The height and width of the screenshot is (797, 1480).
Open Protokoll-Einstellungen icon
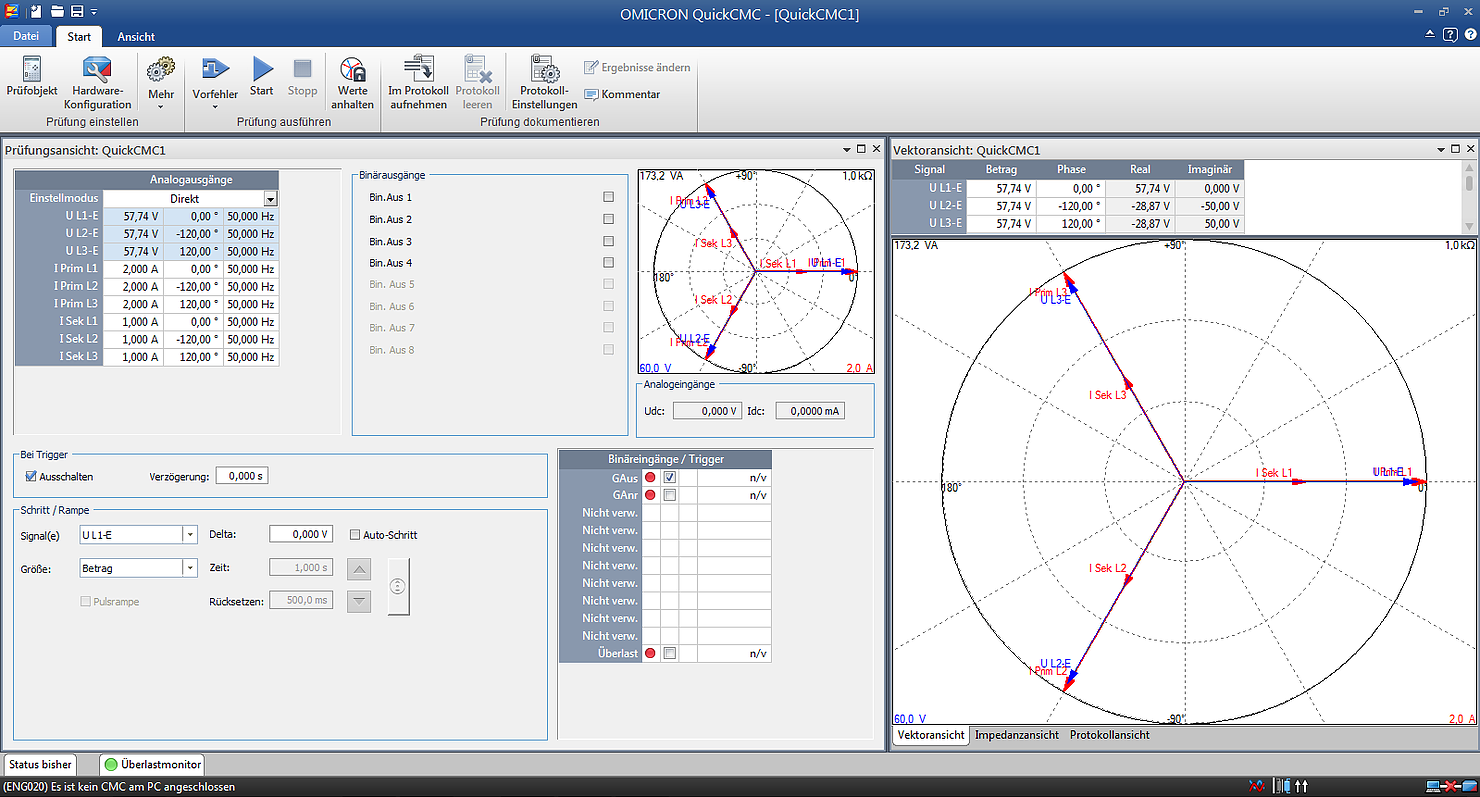tap(544, 69)
